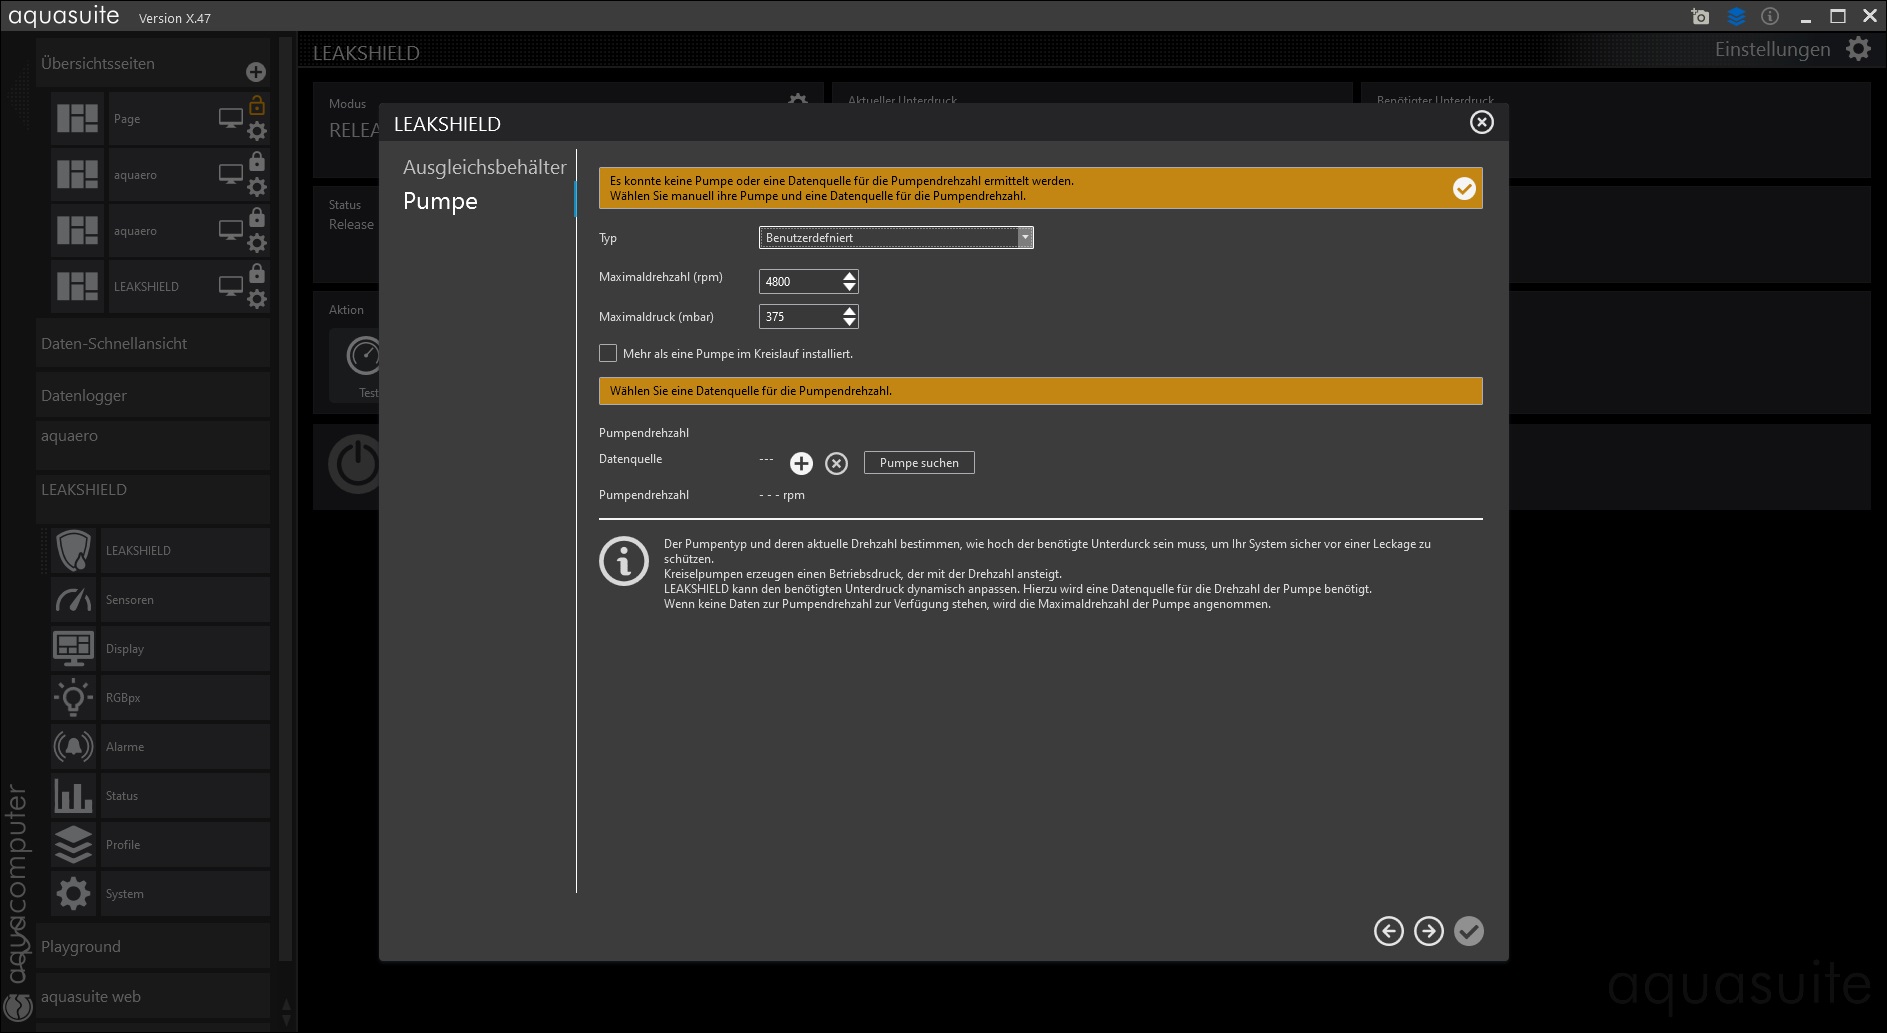The height and width of the screenshot is (1033, 1887).
Task: Click the Test gauge action icon
Action: (x=364, y=356)
